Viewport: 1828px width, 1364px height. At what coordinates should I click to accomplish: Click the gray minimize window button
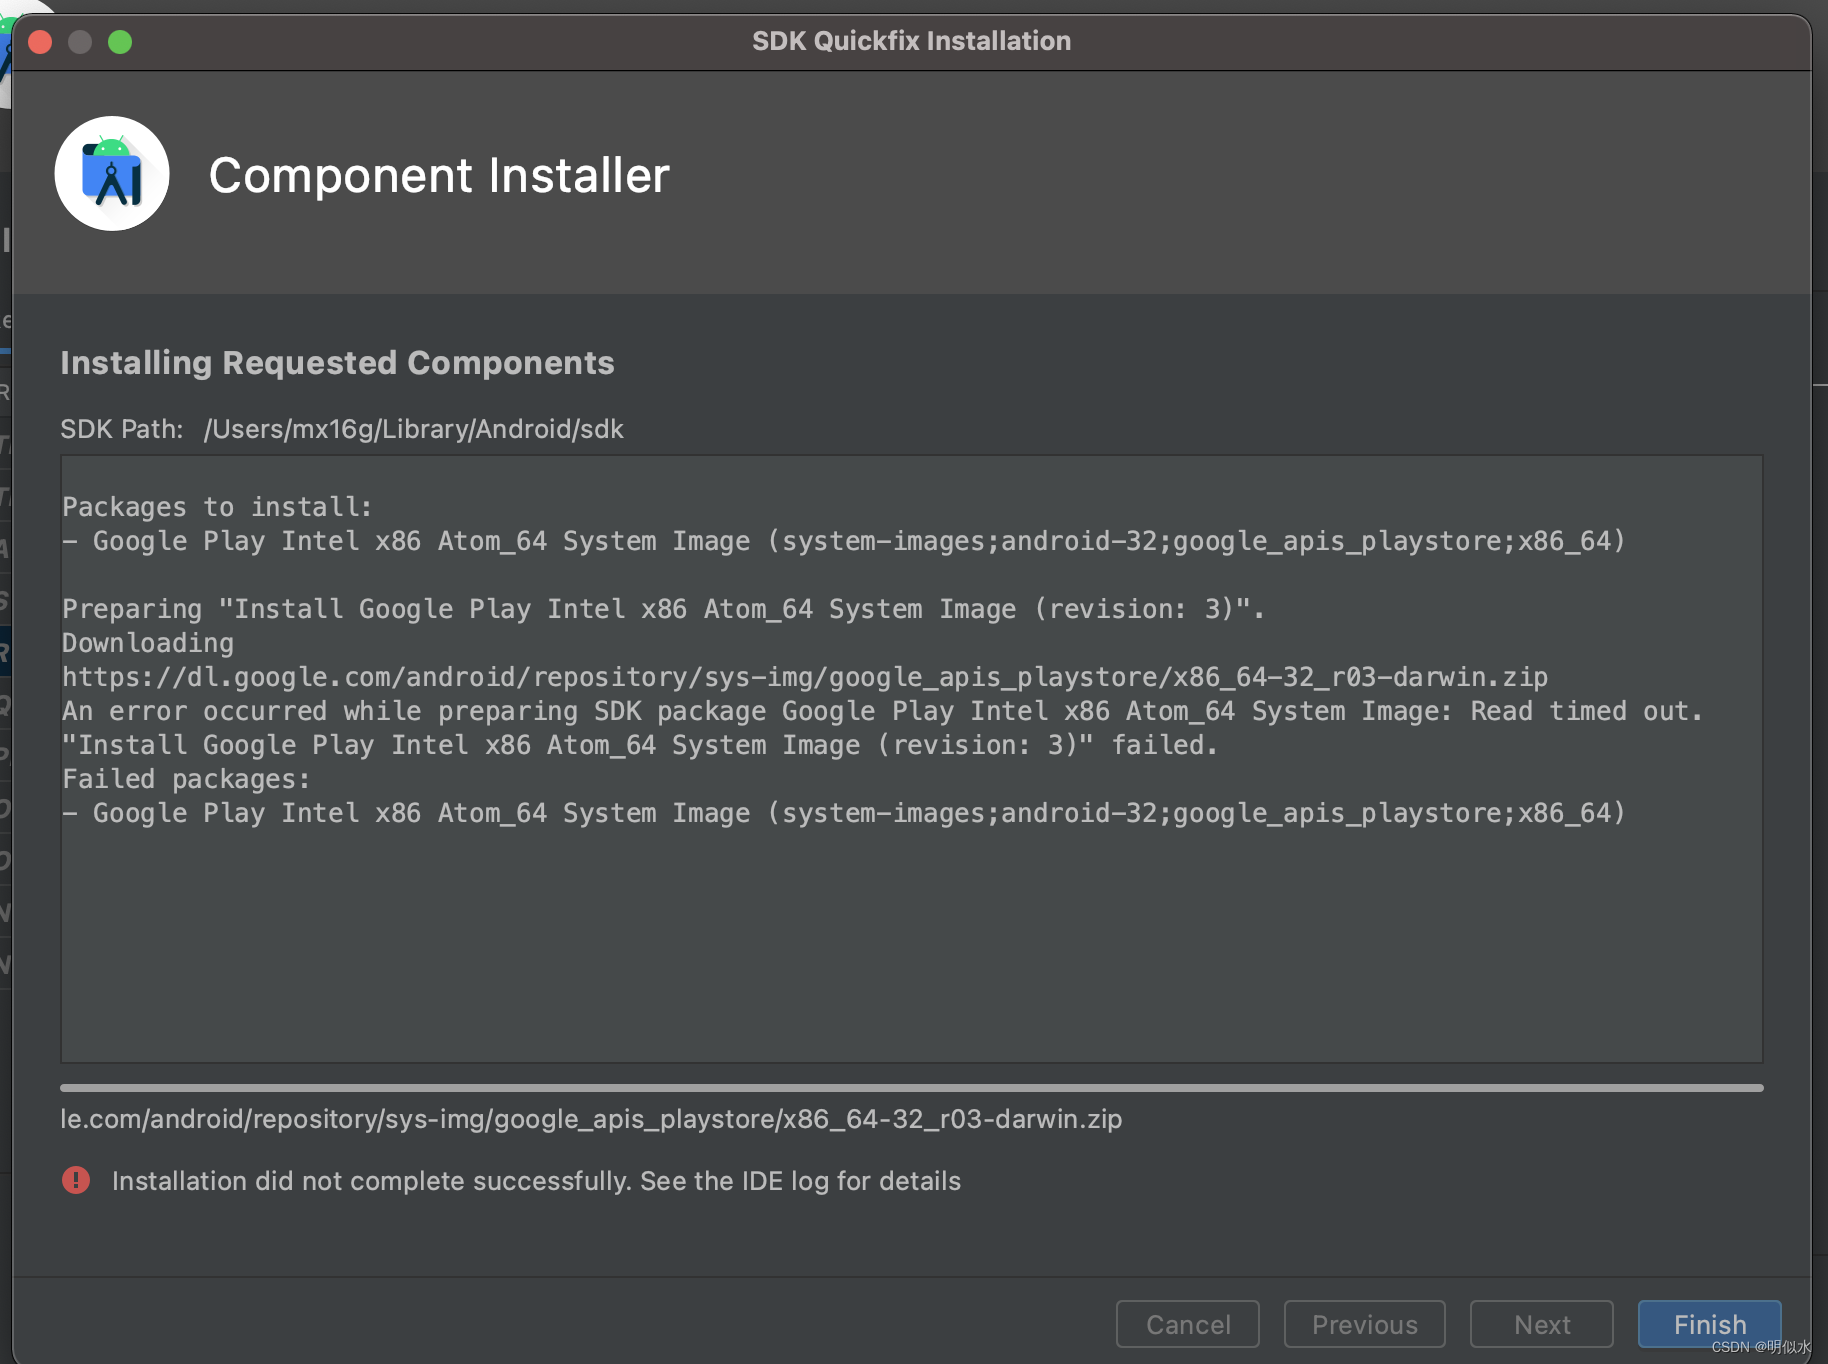(80, 42)
